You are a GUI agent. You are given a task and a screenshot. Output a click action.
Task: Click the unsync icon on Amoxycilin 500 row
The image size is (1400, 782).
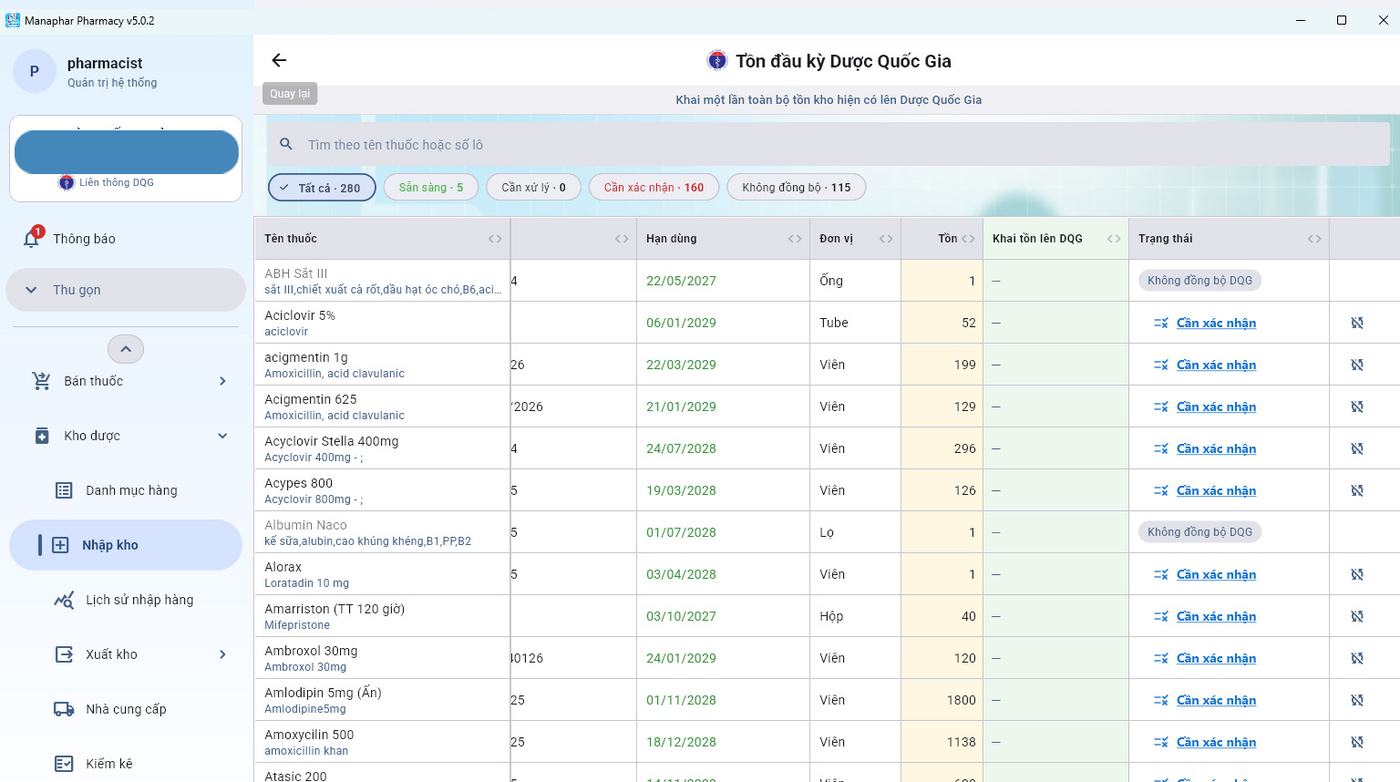[1357, 743]
